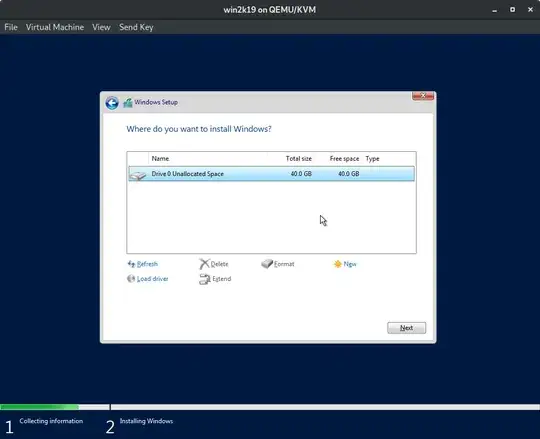Image resolution: width=540 pixels, height=439 pixels.
Task: Click the 40.0 GB total size value
Action: 301,174
